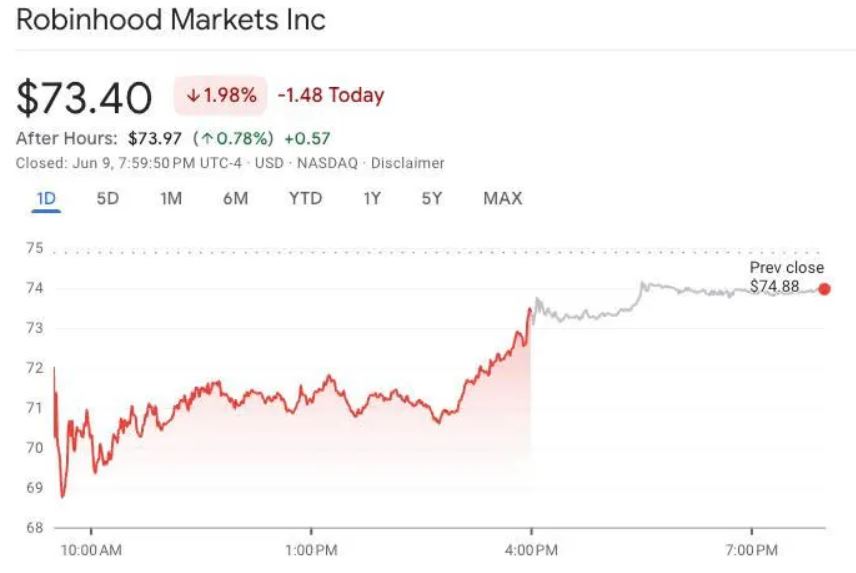Click the -1.48 Today change text
The image size is (856, 573).
click(331, 96)
